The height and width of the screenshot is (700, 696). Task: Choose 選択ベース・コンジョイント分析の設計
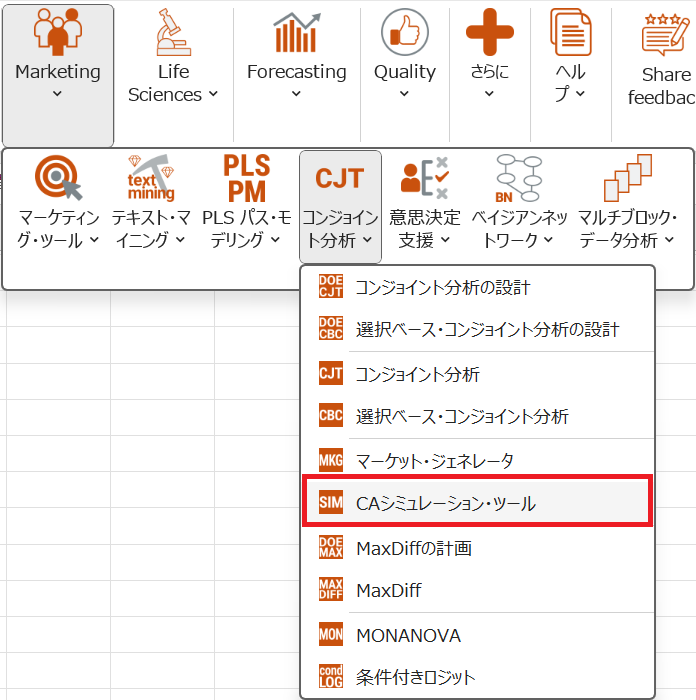click(486, 330)
